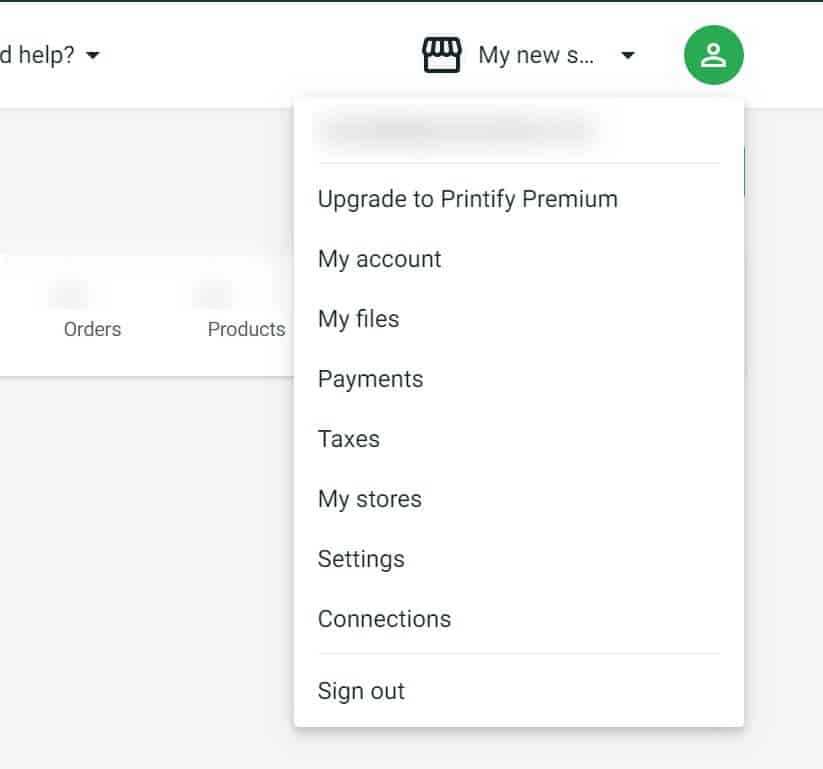Viewport: 823px width, 769px height.
Task: Open Connections in the account menu
Action: coord(384,619)
